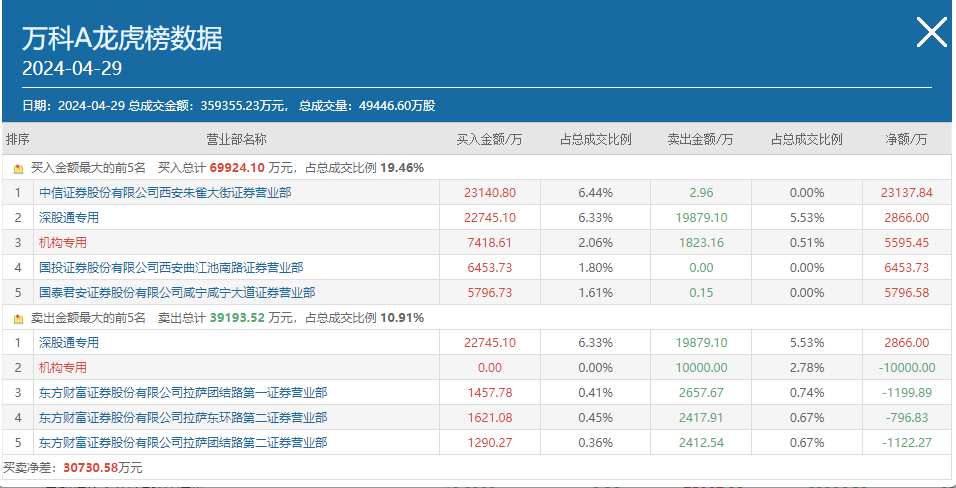The image size is (956, 488).
Task: Click the 卖出金额/万 column header
Action: coord(701,140)
